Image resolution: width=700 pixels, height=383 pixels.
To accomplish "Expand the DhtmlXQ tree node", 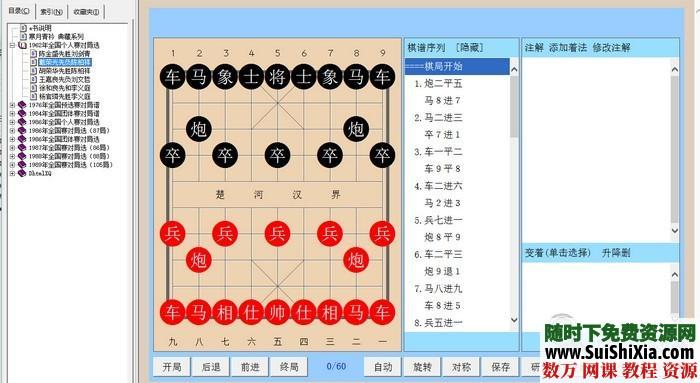I will [12, 173].
